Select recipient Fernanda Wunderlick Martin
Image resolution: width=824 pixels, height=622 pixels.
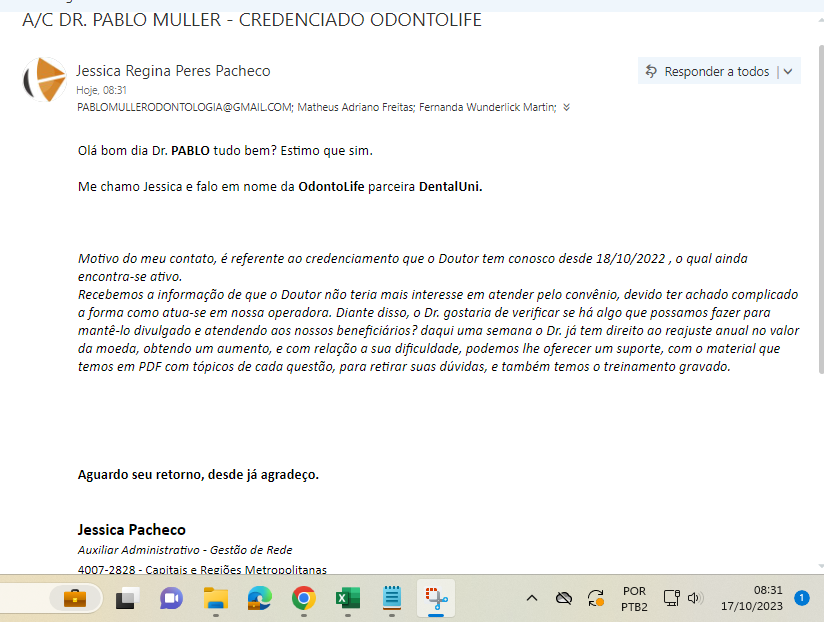click(488, 107)
